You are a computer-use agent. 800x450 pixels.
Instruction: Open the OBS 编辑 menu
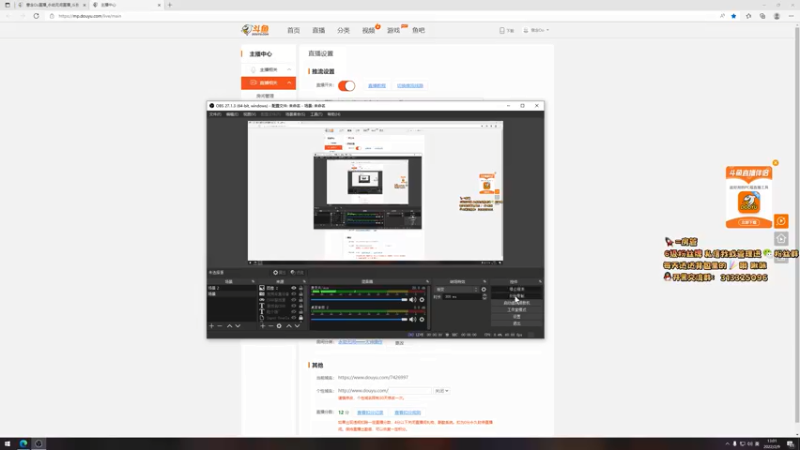click(232, 114)
